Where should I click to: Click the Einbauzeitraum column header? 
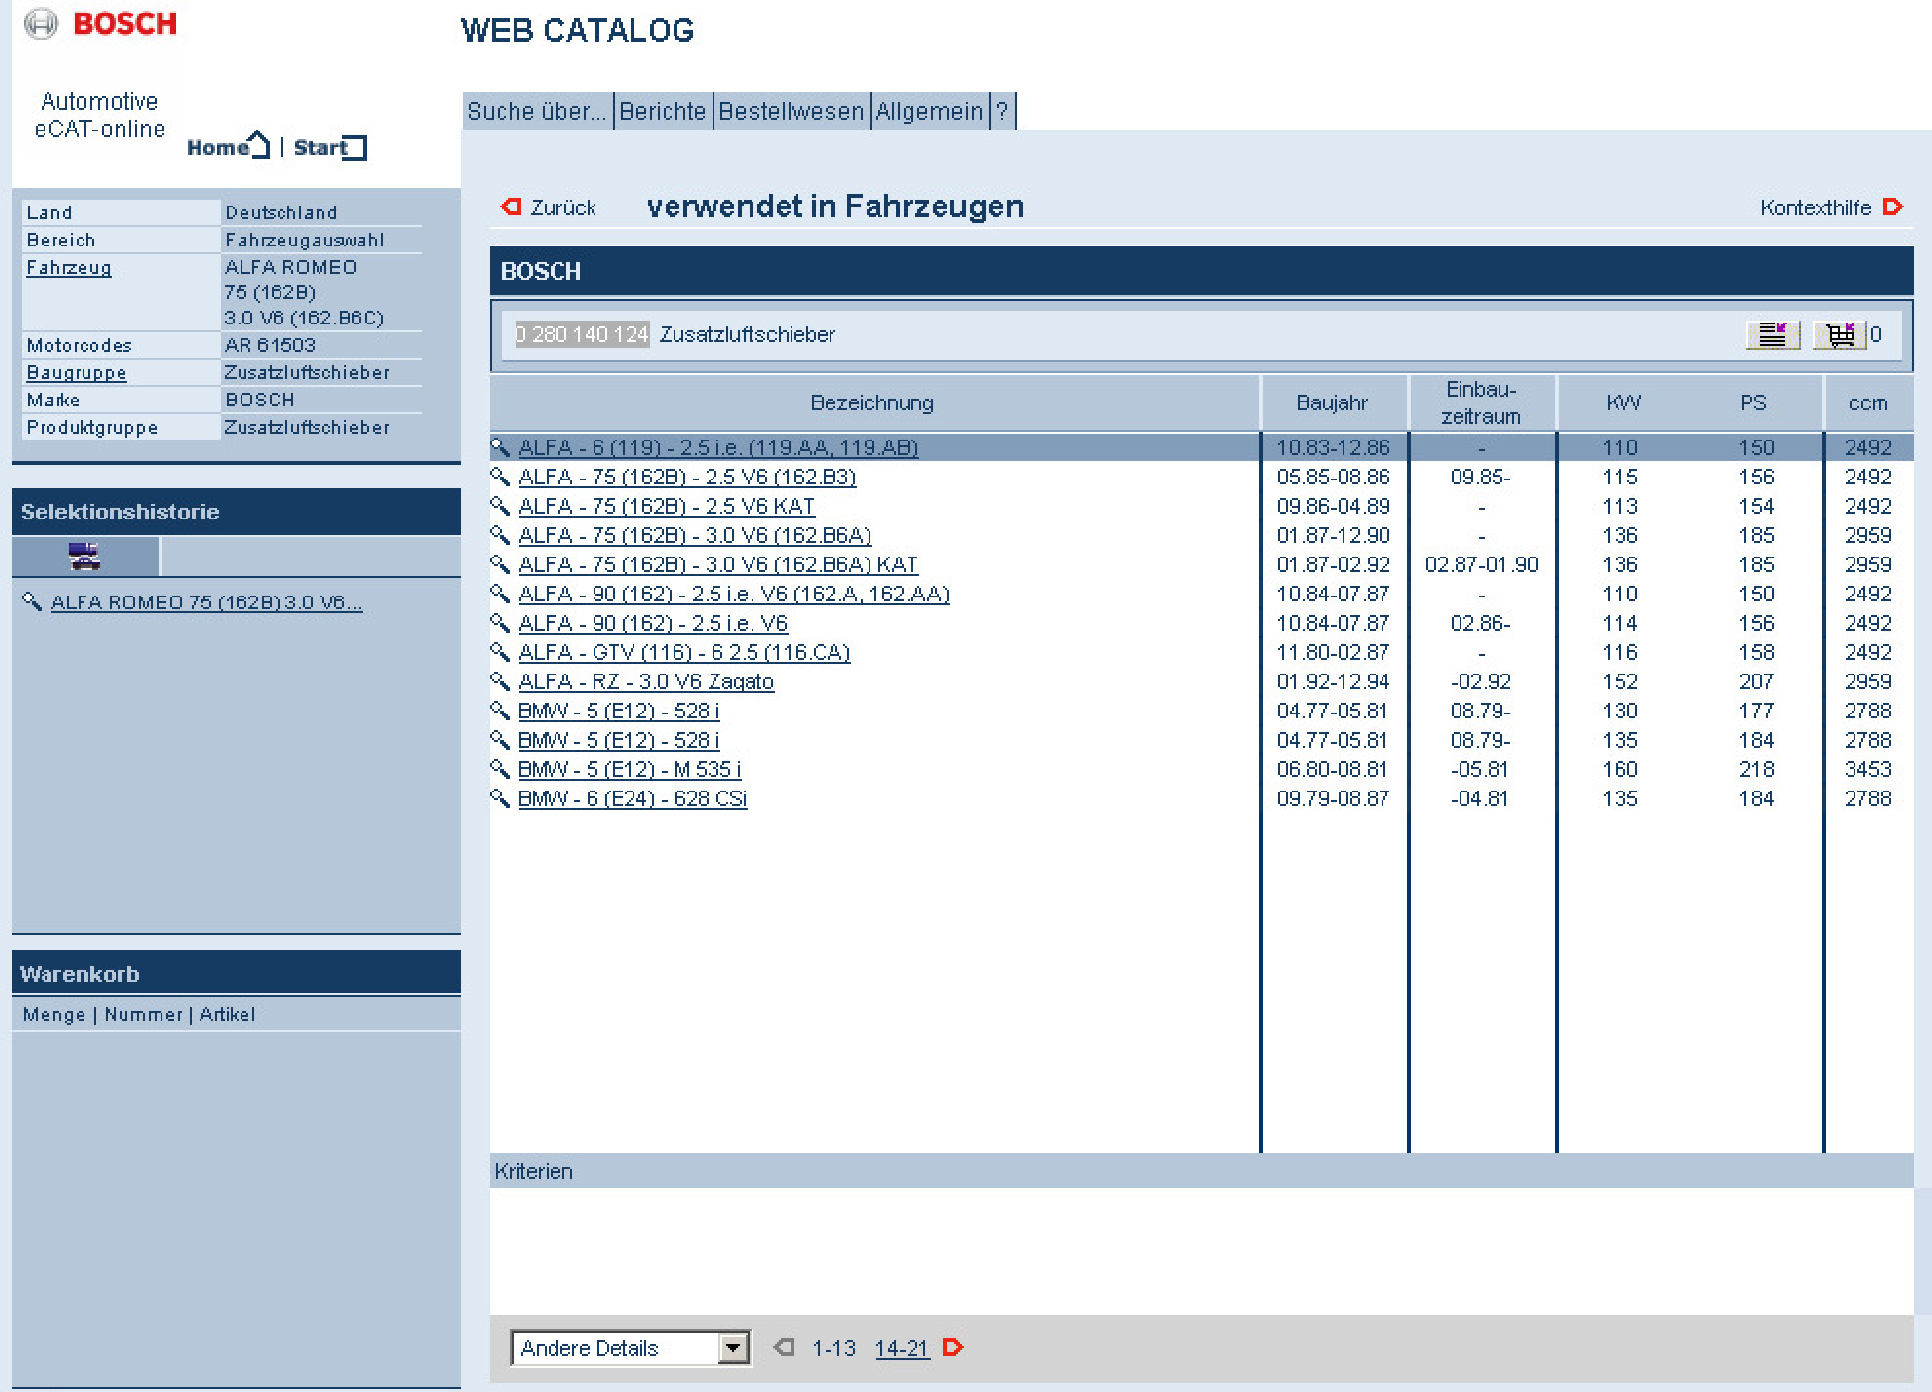1481,402
